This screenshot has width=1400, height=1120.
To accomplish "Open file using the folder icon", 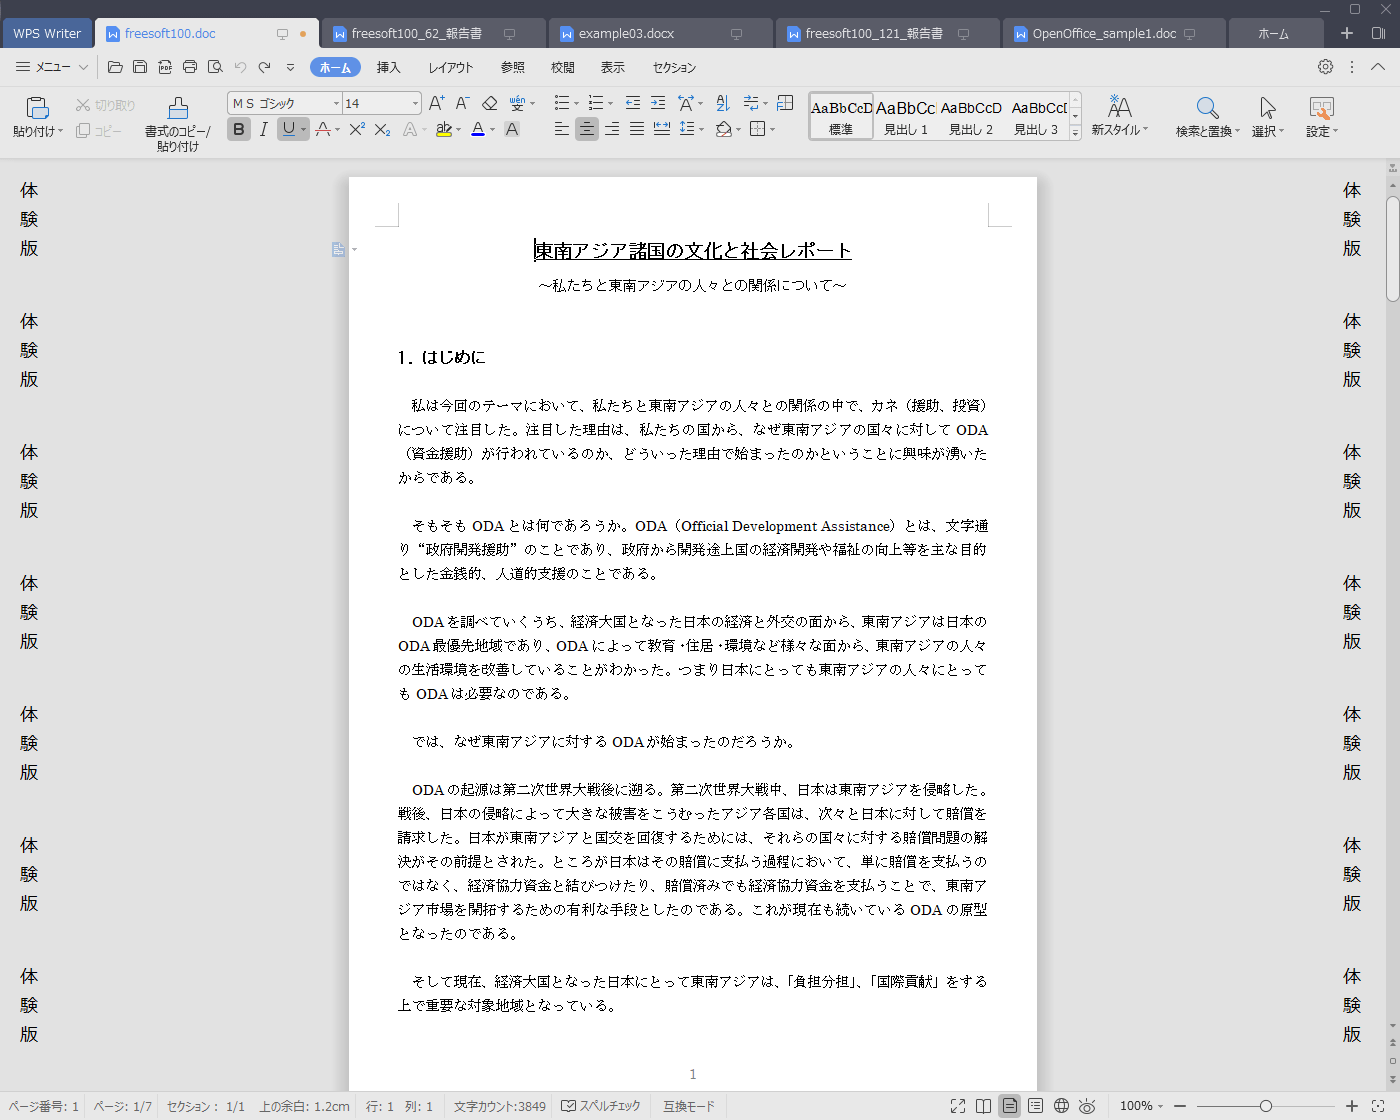I will pos(115,67).
